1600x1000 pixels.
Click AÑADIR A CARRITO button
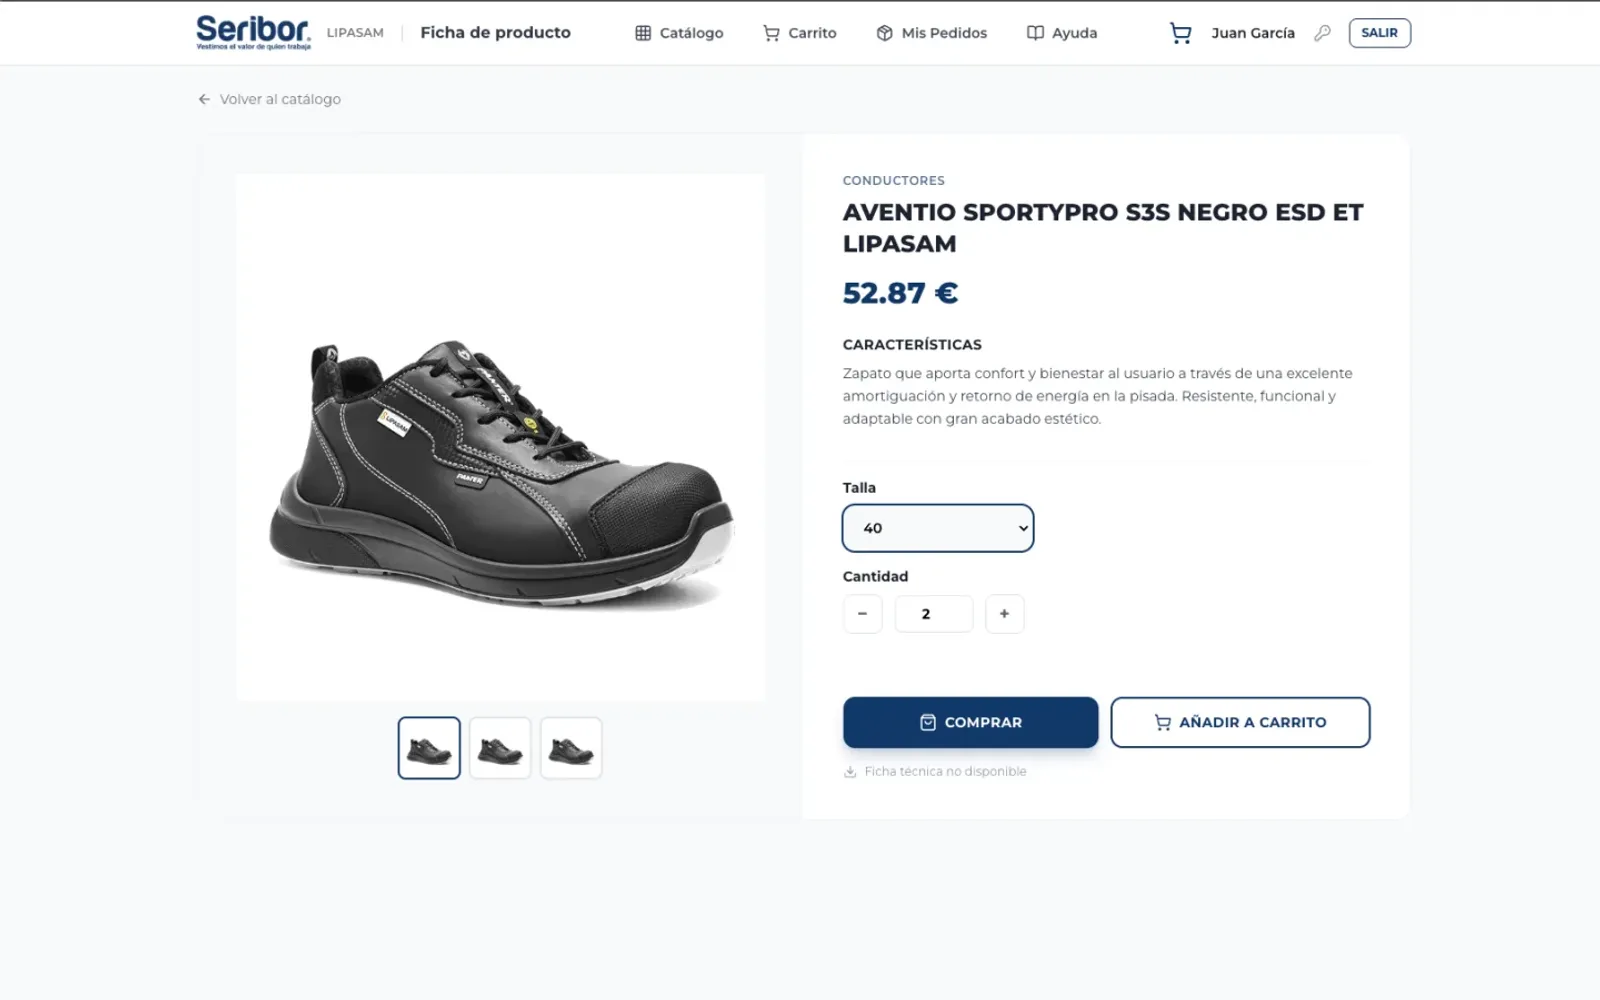pos(1240,722)
